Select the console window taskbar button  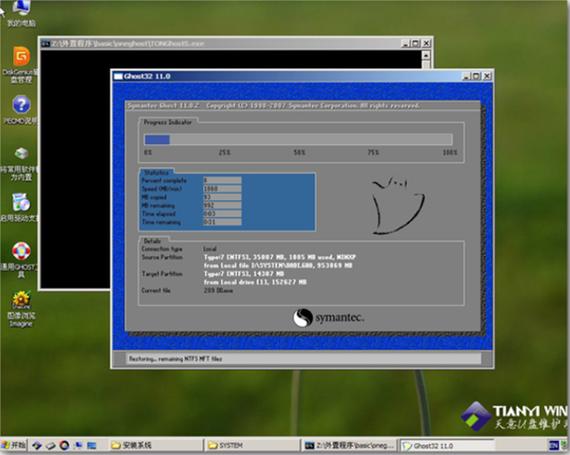tap(350, 445)
